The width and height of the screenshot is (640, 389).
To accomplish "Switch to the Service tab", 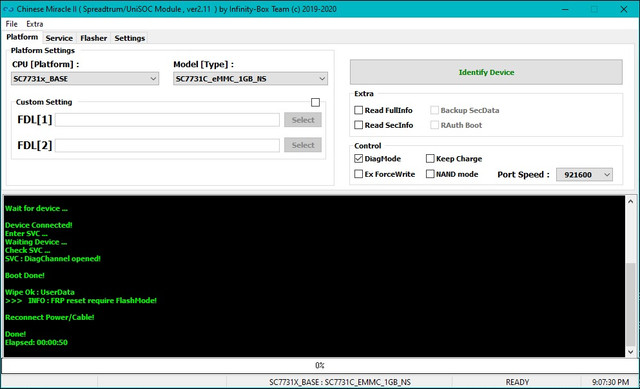I will tap(59, 38).
